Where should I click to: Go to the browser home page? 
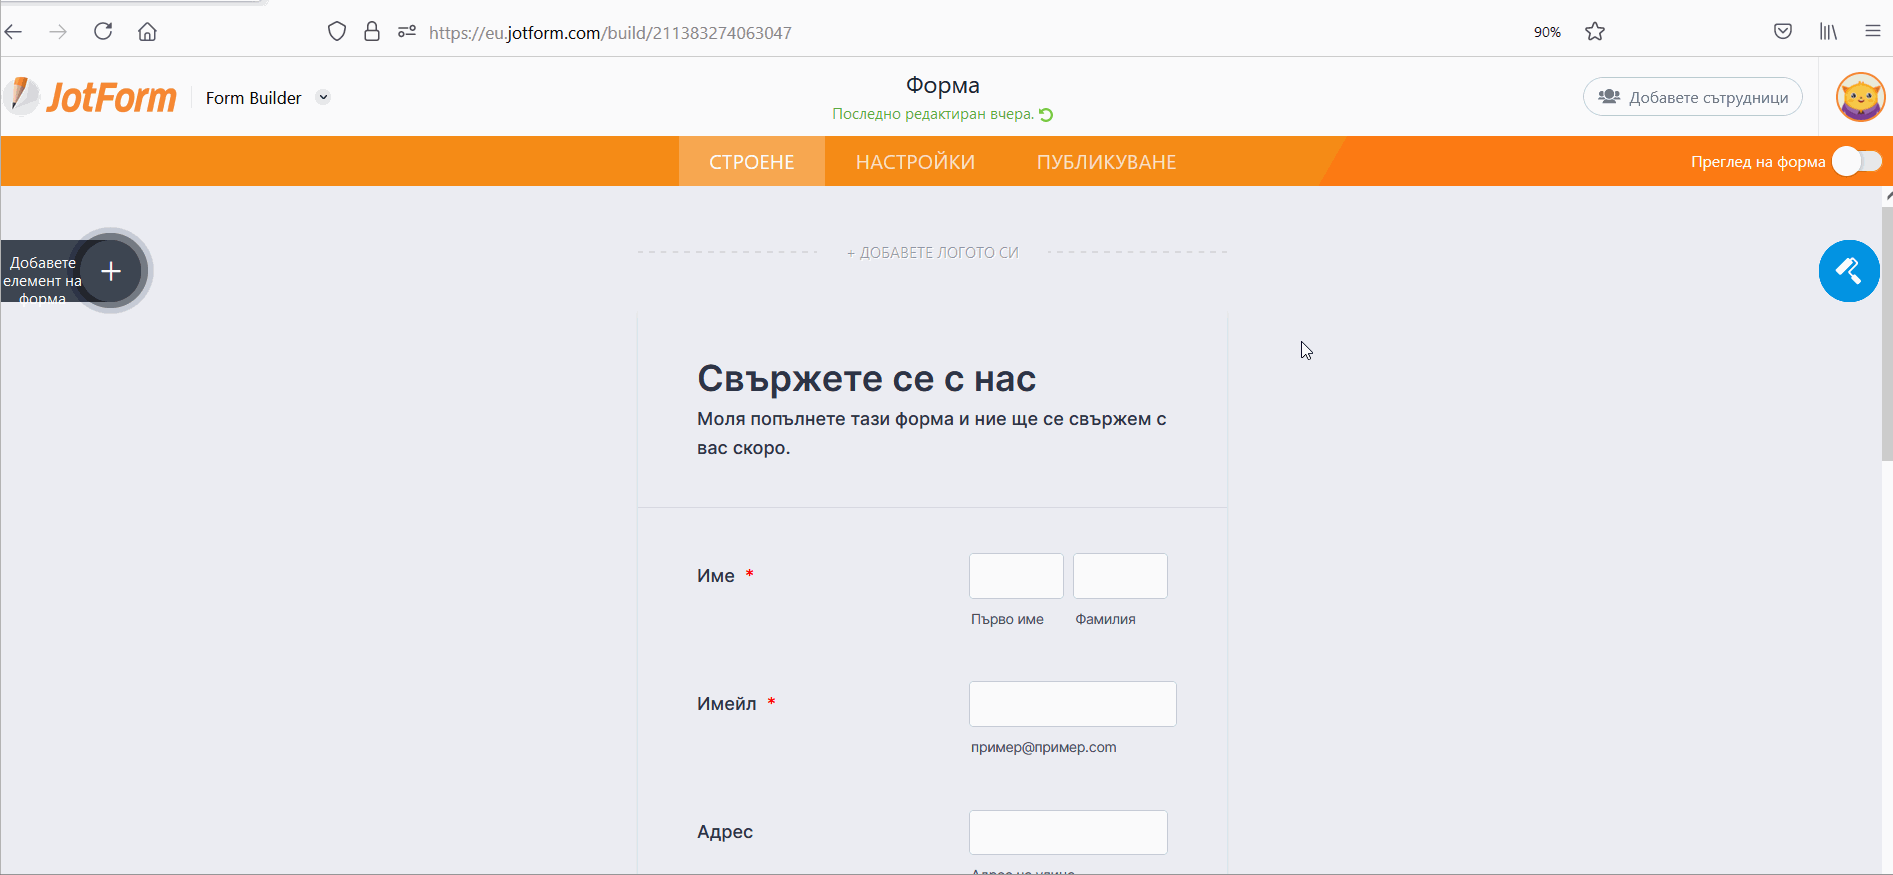click(x=147, y=32)
